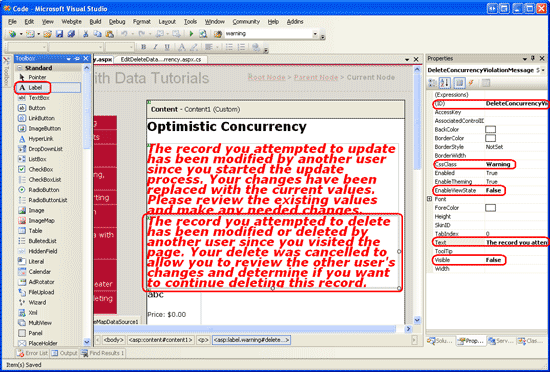Open Properties window position dropdown arrow
This screenshot has width=550, height=372.
525,59
